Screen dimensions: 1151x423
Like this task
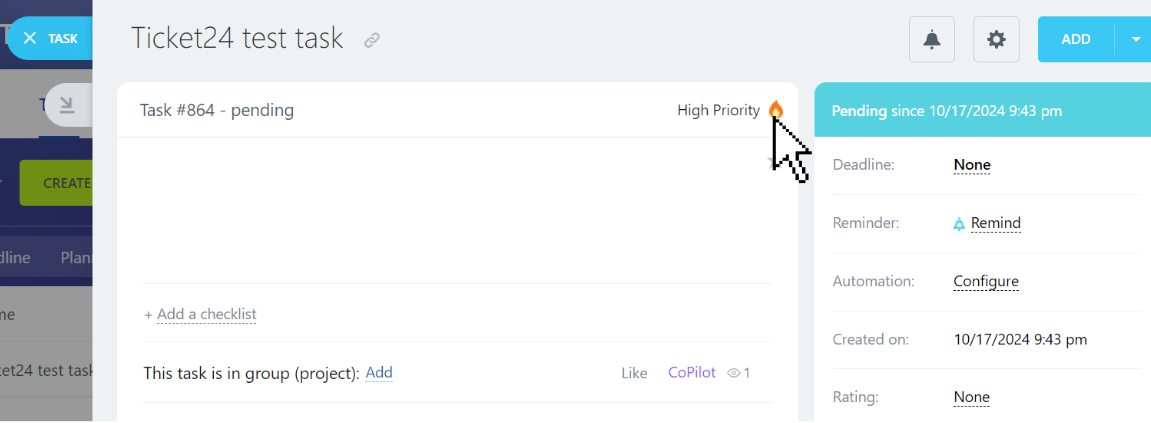(634, 373)
